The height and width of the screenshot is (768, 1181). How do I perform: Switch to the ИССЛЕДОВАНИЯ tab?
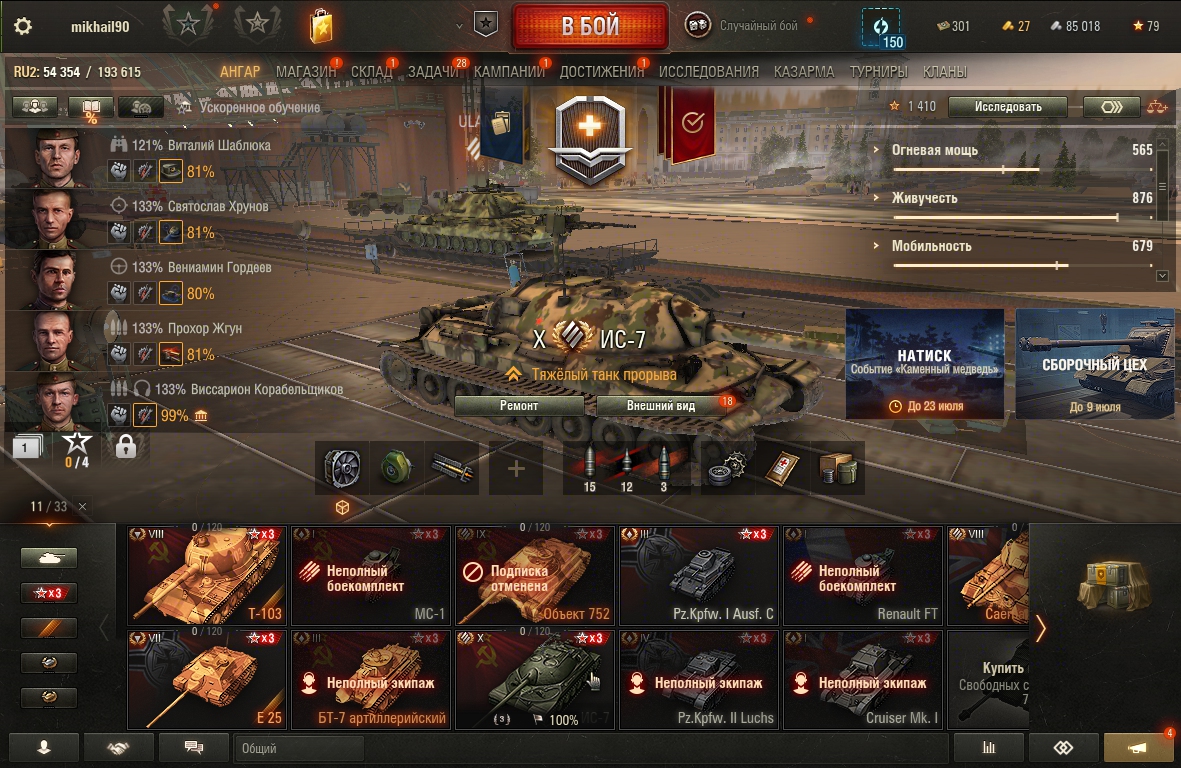(709, 72)
